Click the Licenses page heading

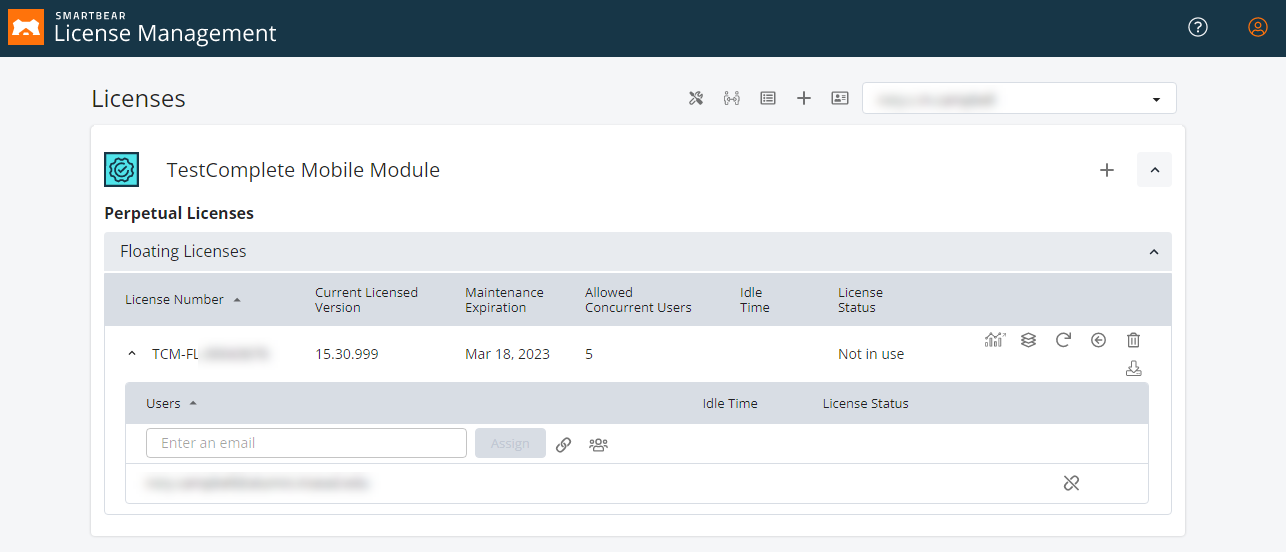pyautogui.click(x=138, y=98)
